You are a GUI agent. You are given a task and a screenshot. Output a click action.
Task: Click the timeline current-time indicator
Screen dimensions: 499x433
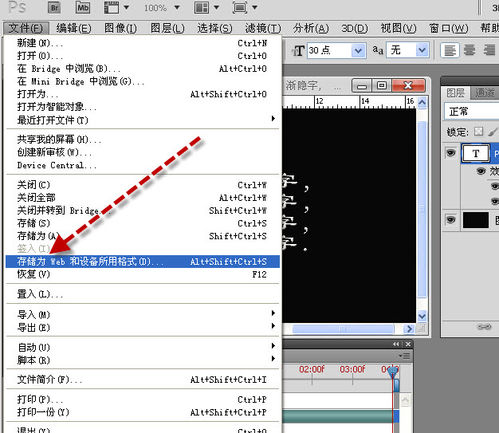[393, 371]
